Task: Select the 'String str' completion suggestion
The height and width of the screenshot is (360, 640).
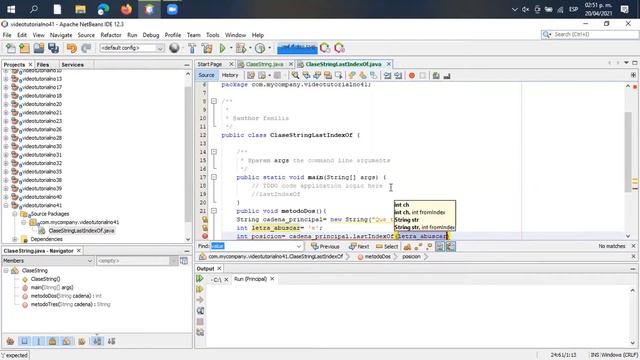Action: pyautogui.click(x=407, y=220)
